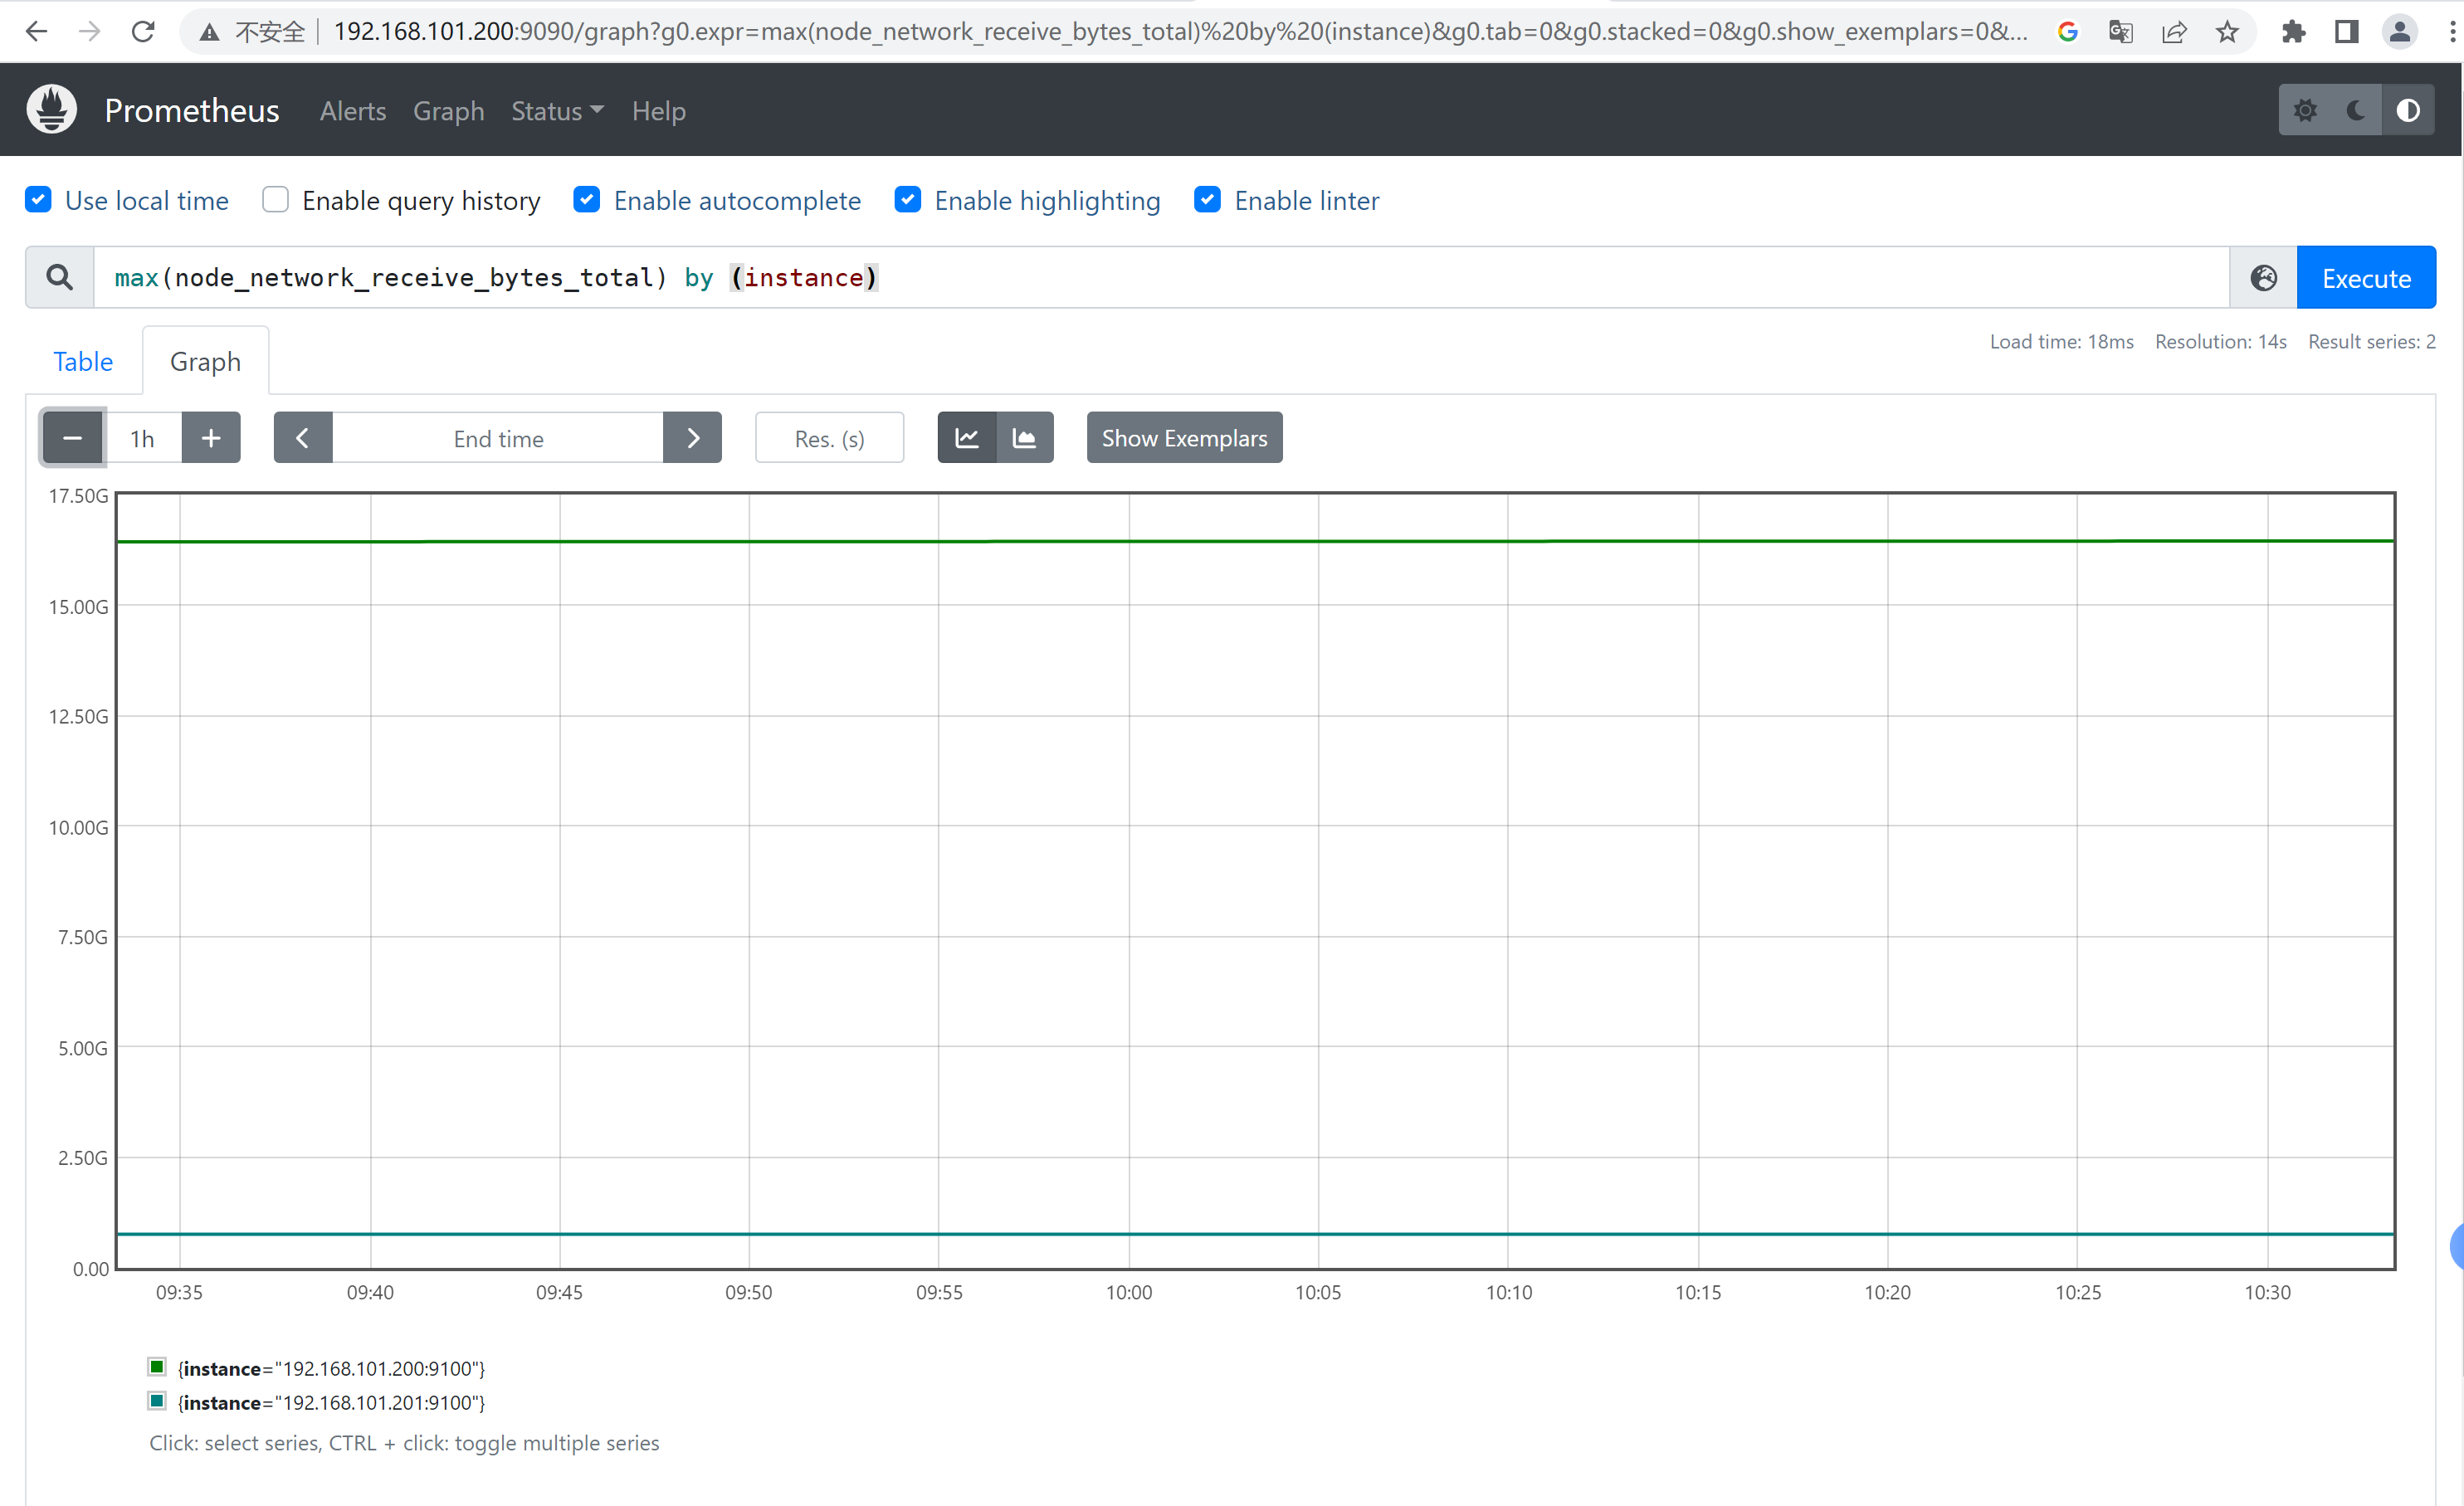
Task: Open translate page icon in address bar
Action: coord(2121,32)
